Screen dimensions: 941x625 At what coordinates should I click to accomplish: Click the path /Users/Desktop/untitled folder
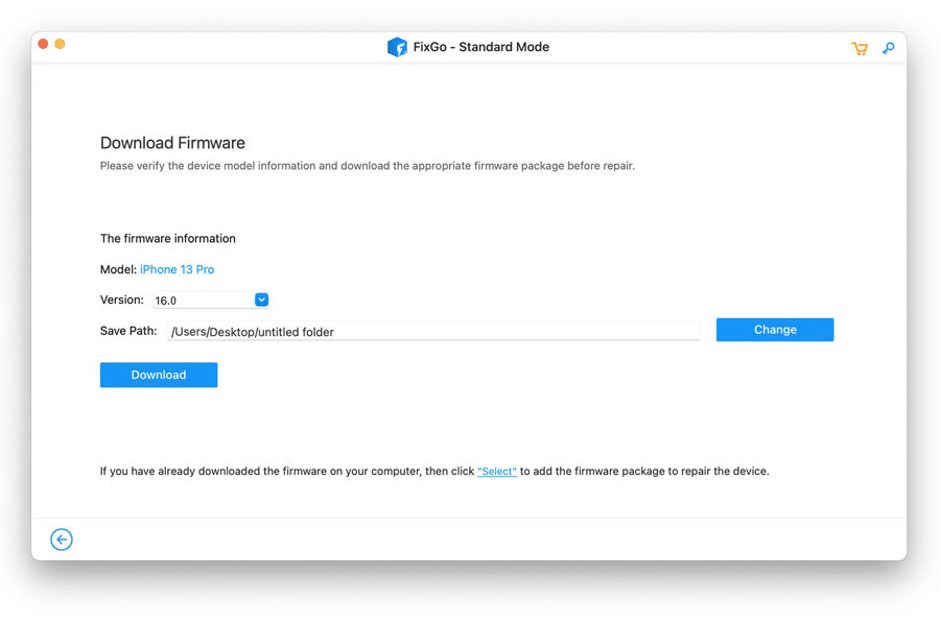[x=252, y=331]
